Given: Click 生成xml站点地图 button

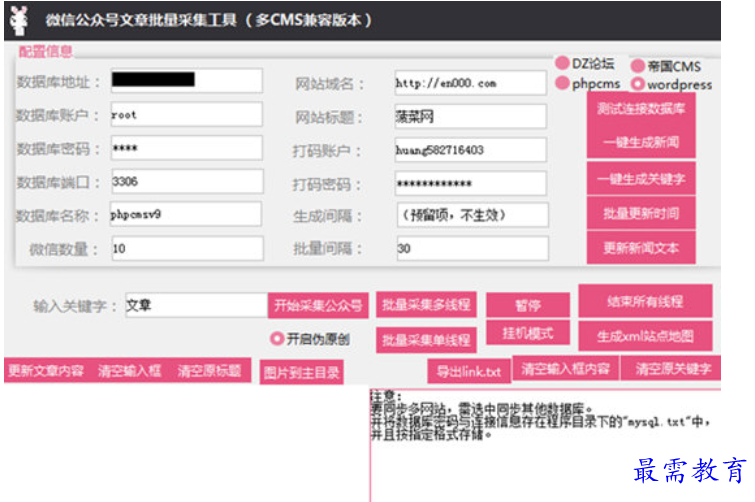Looking at the screenshot, I should click(645, 336).
